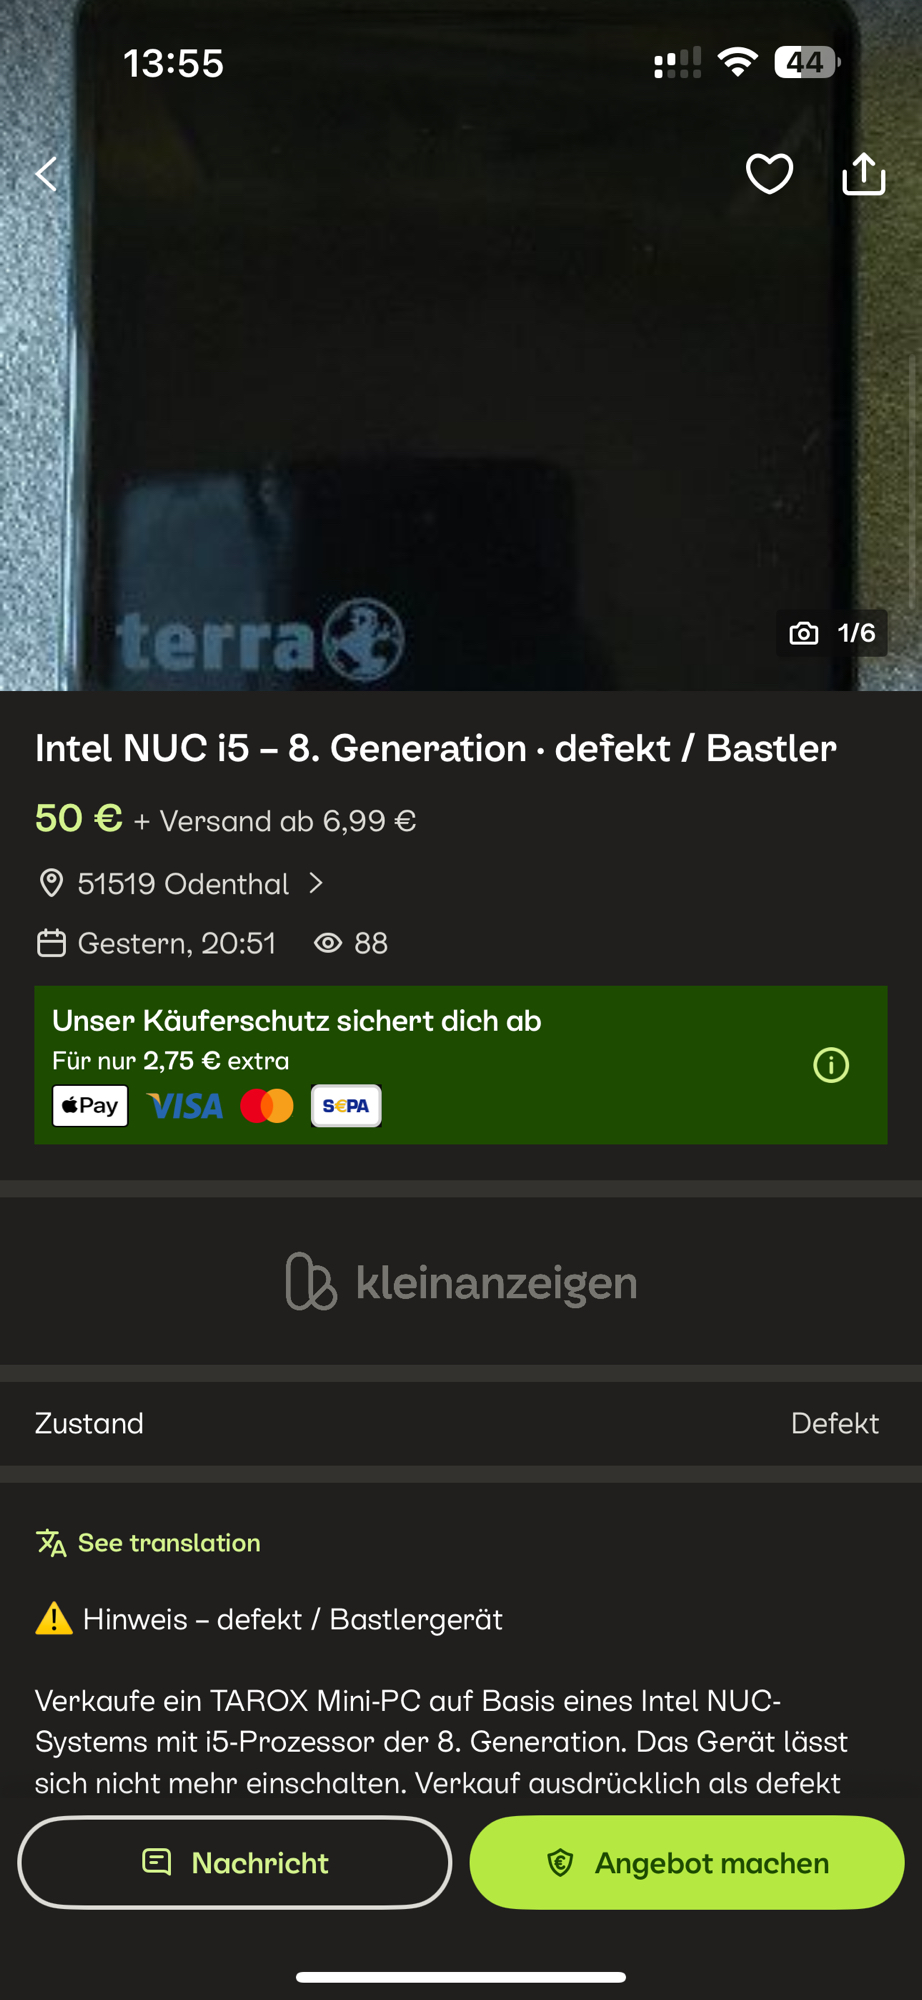The height and width of the screenshot is (2000, 922).
Task: Add listing to favorites with heart icon
Action: (769, 174)
